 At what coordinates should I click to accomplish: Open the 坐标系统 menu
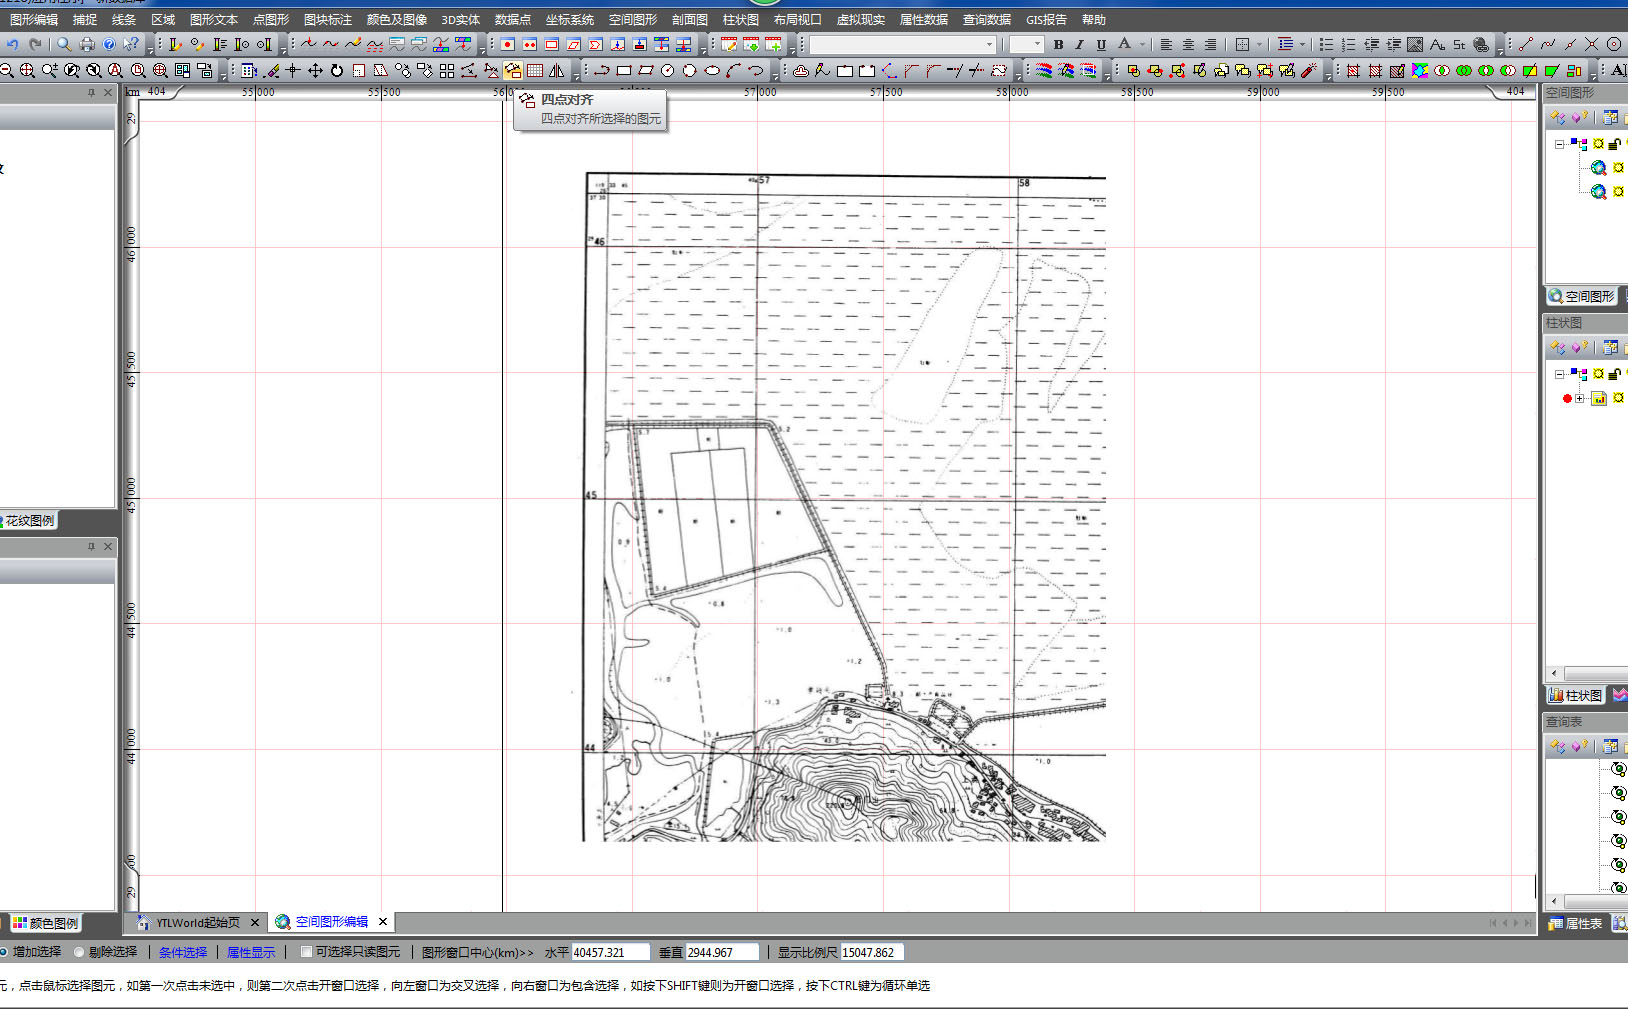[570, 19]
